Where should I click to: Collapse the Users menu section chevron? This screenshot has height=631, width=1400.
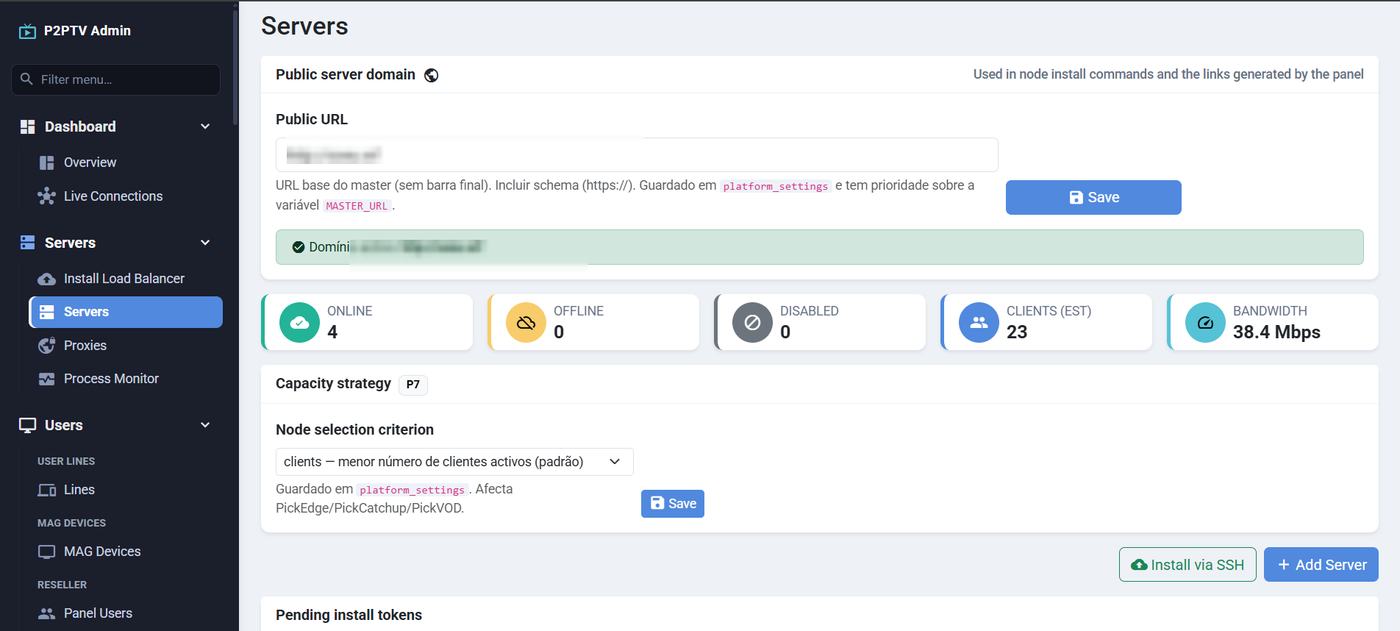205,425
